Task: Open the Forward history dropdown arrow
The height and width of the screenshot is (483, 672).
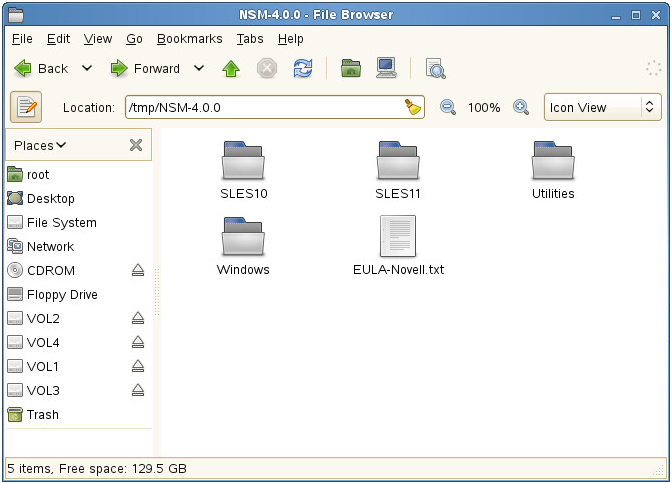Action: [x=199, y=68]
